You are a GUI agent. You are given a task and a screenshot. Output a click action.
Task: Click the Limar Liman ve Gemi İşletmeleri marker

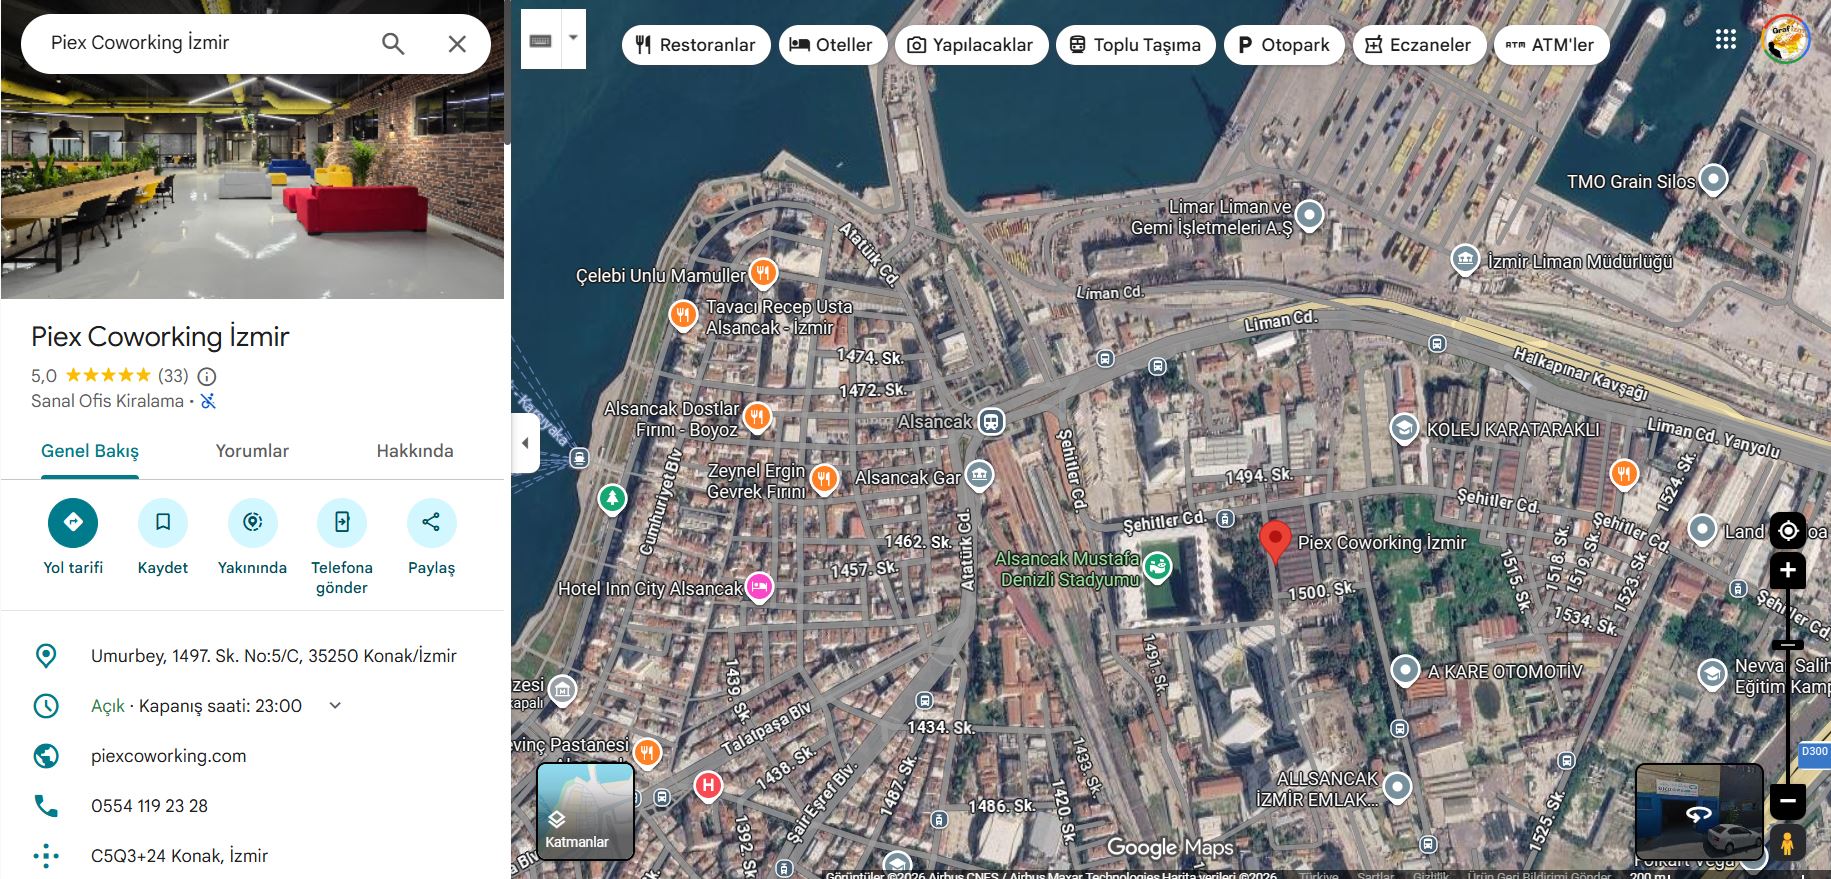coord(1309,215)
